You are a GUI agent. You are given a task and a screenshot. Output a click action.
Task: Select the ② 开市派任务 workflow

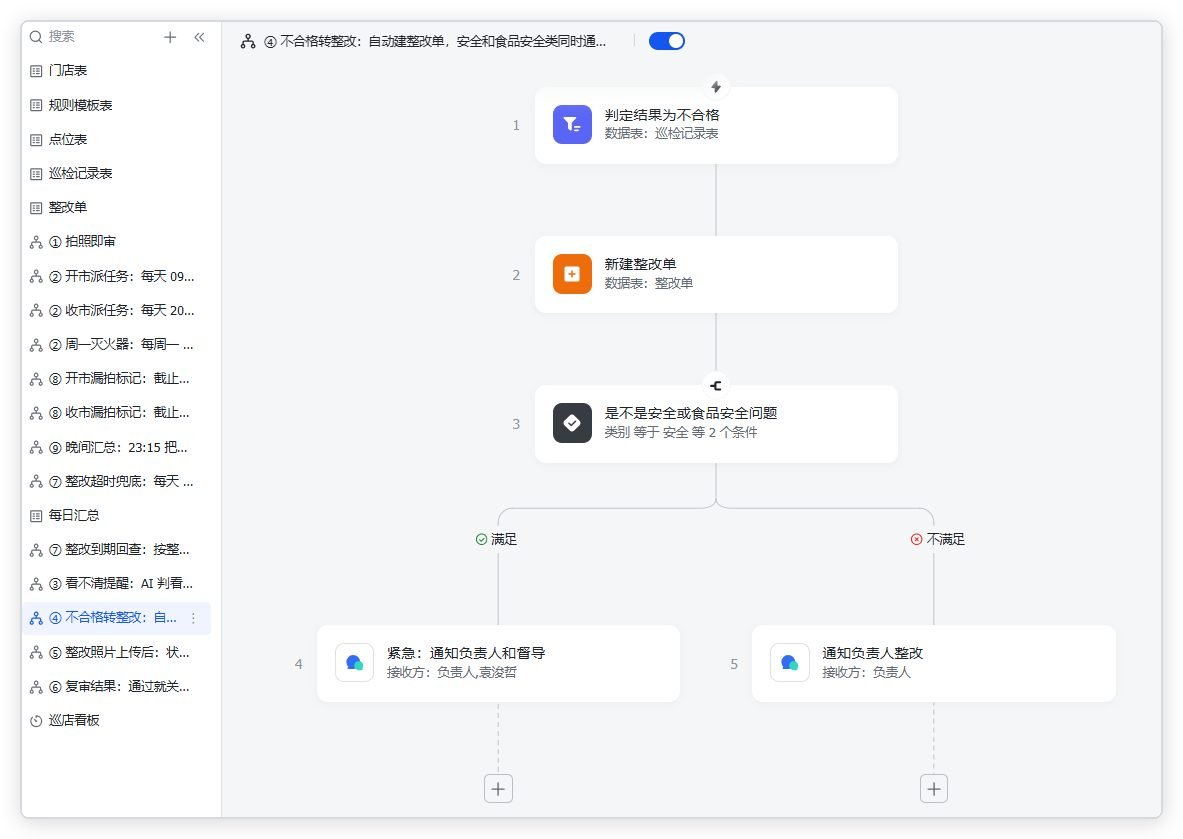[117, 276]
